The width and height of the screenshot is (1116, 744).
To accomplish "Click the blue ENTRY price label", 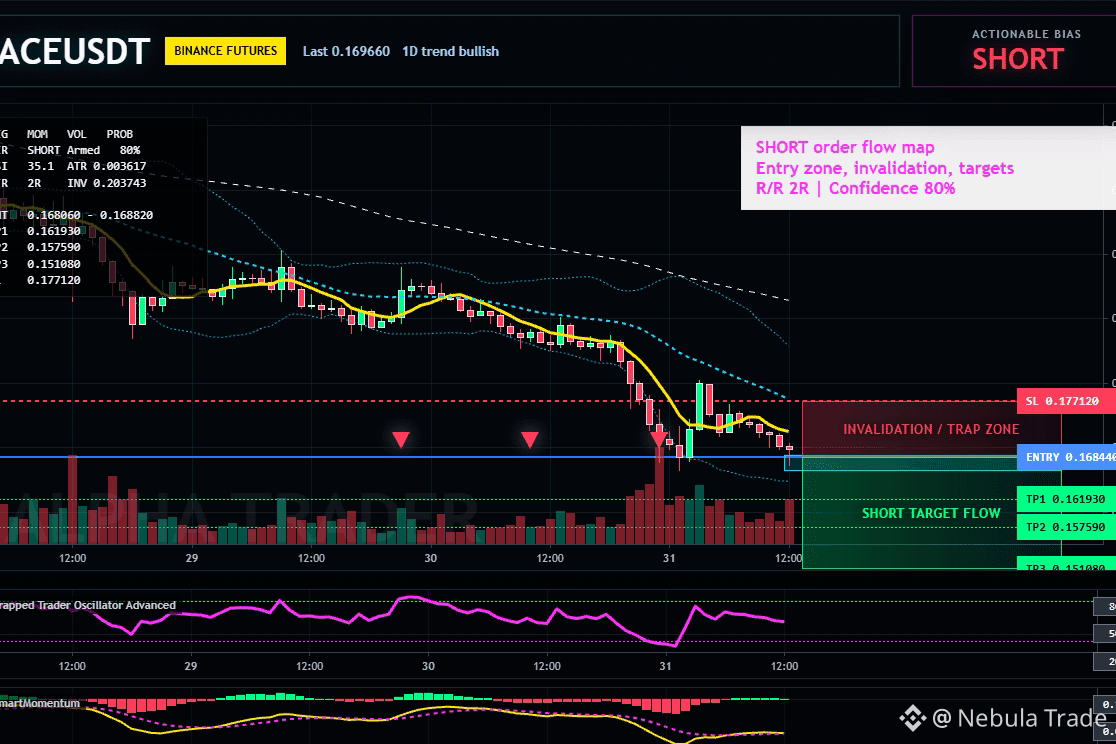I will click(1066, 457).
